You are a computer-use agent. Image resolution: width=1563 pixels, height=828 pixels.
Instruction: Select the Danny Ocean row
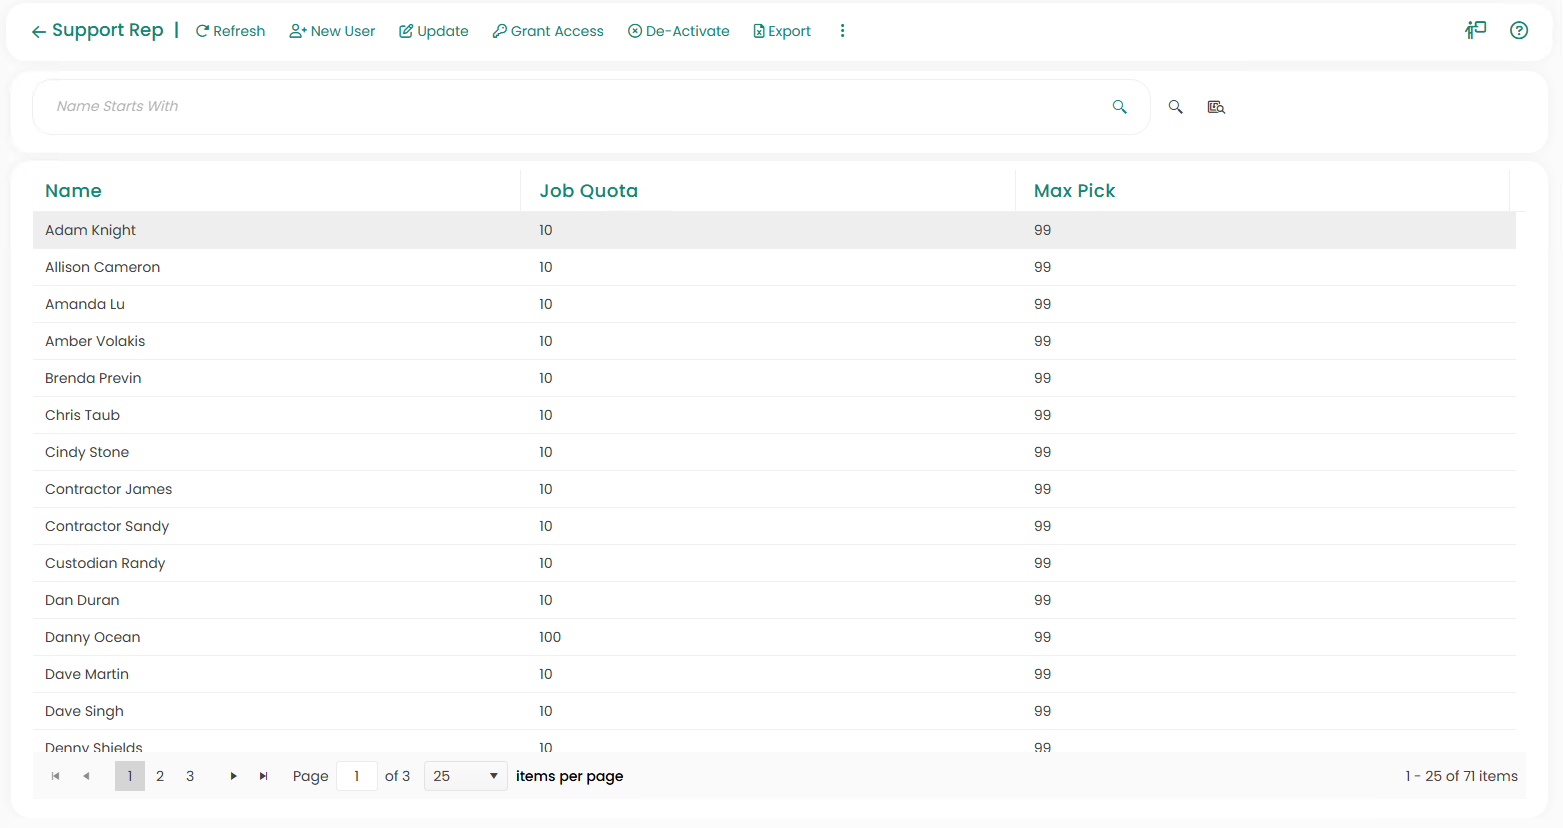(93, 637)
